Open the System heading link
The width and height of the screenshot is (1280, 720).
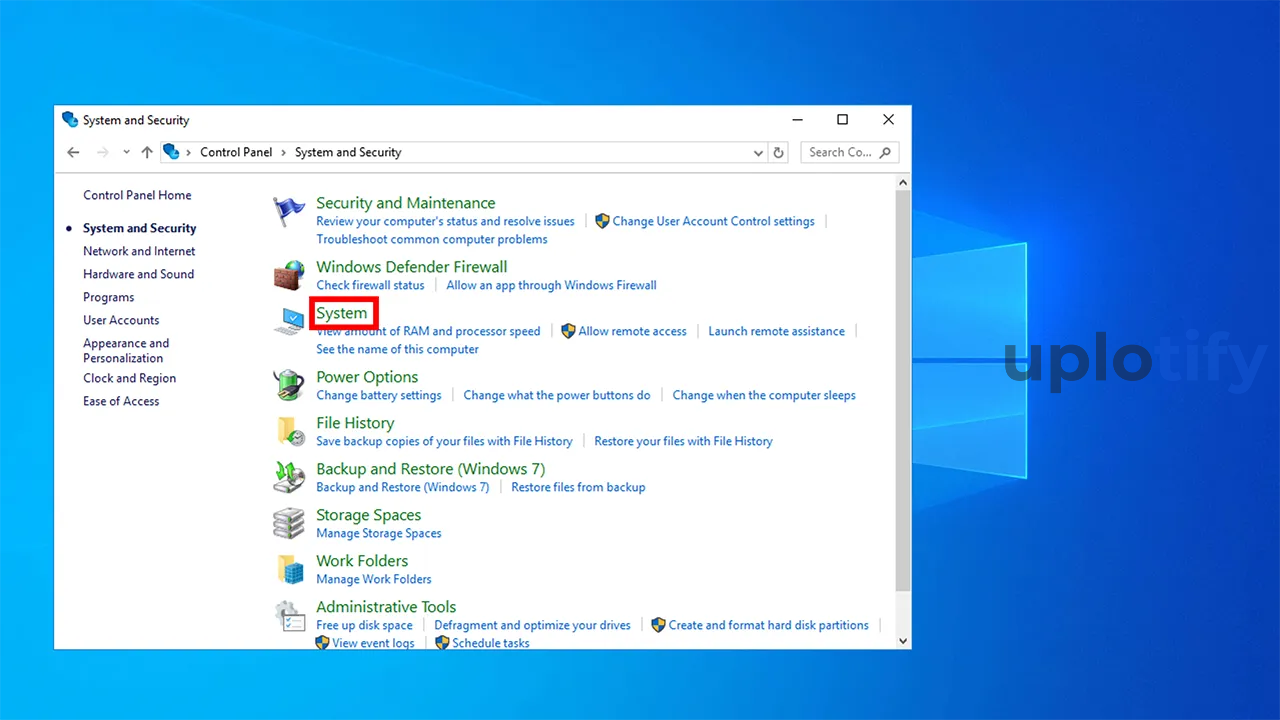(342, 313)
